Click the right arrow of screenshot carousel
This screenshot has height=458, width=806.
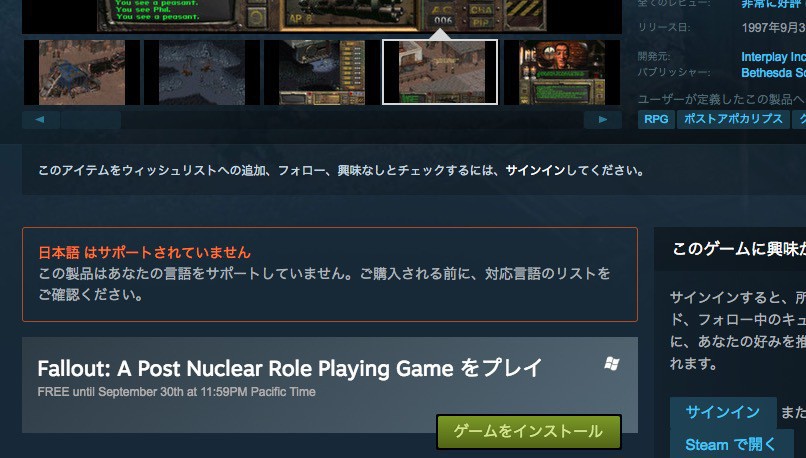602,120
